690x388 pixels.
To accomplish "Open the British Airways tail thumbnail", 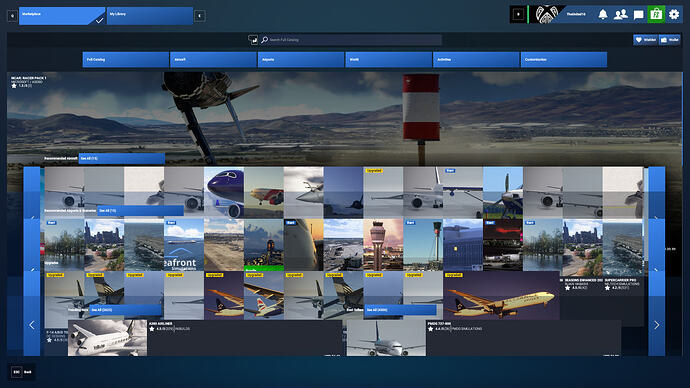I will pyautogui.click(x=264, y=296).
